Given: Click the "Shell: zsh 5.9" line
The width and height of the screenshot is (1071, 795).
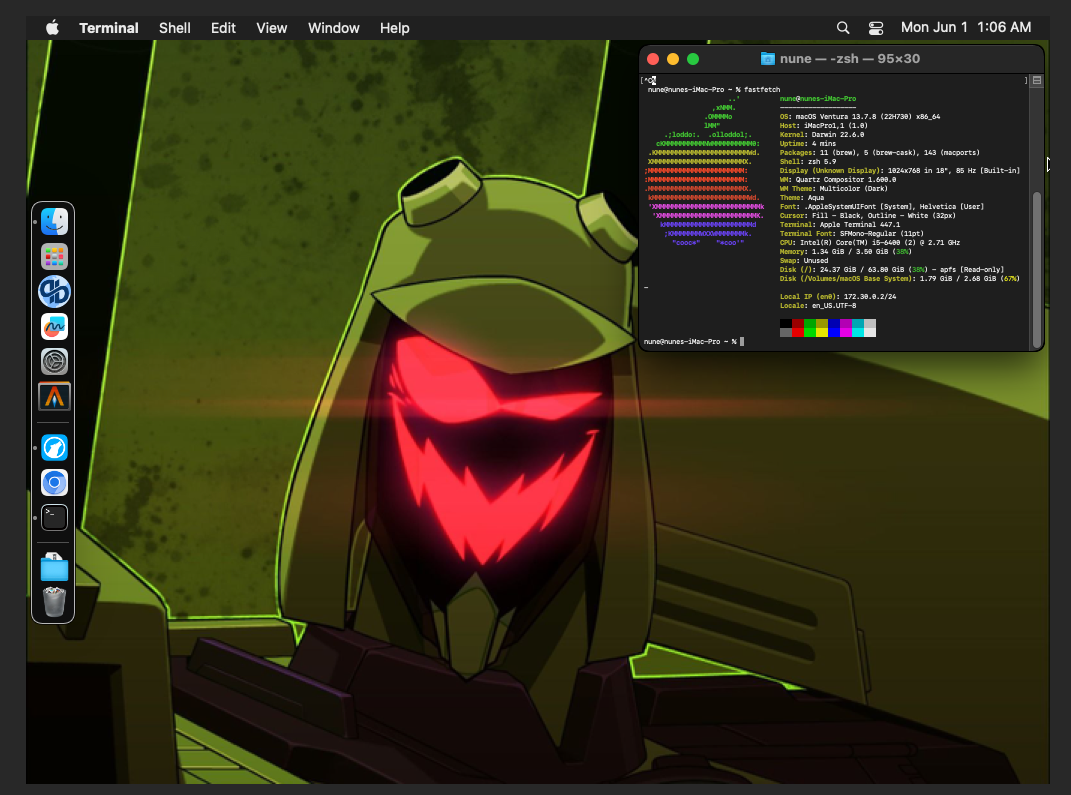Looking at the screenshot, I should [x=807, y=162].
